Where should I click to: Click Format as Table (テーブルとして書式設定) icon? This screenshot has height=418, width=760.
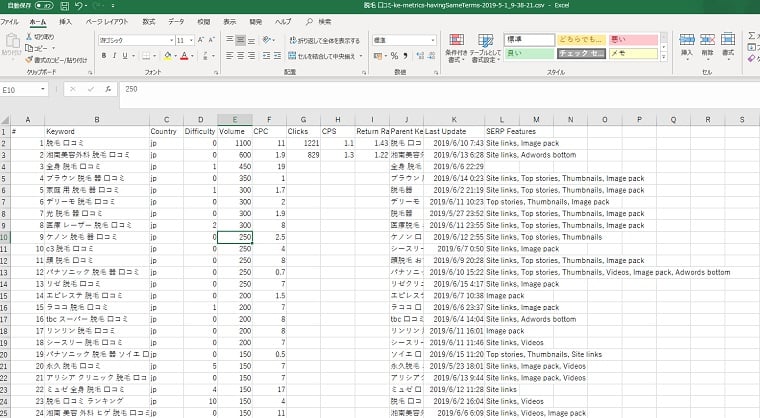(487, 46)
